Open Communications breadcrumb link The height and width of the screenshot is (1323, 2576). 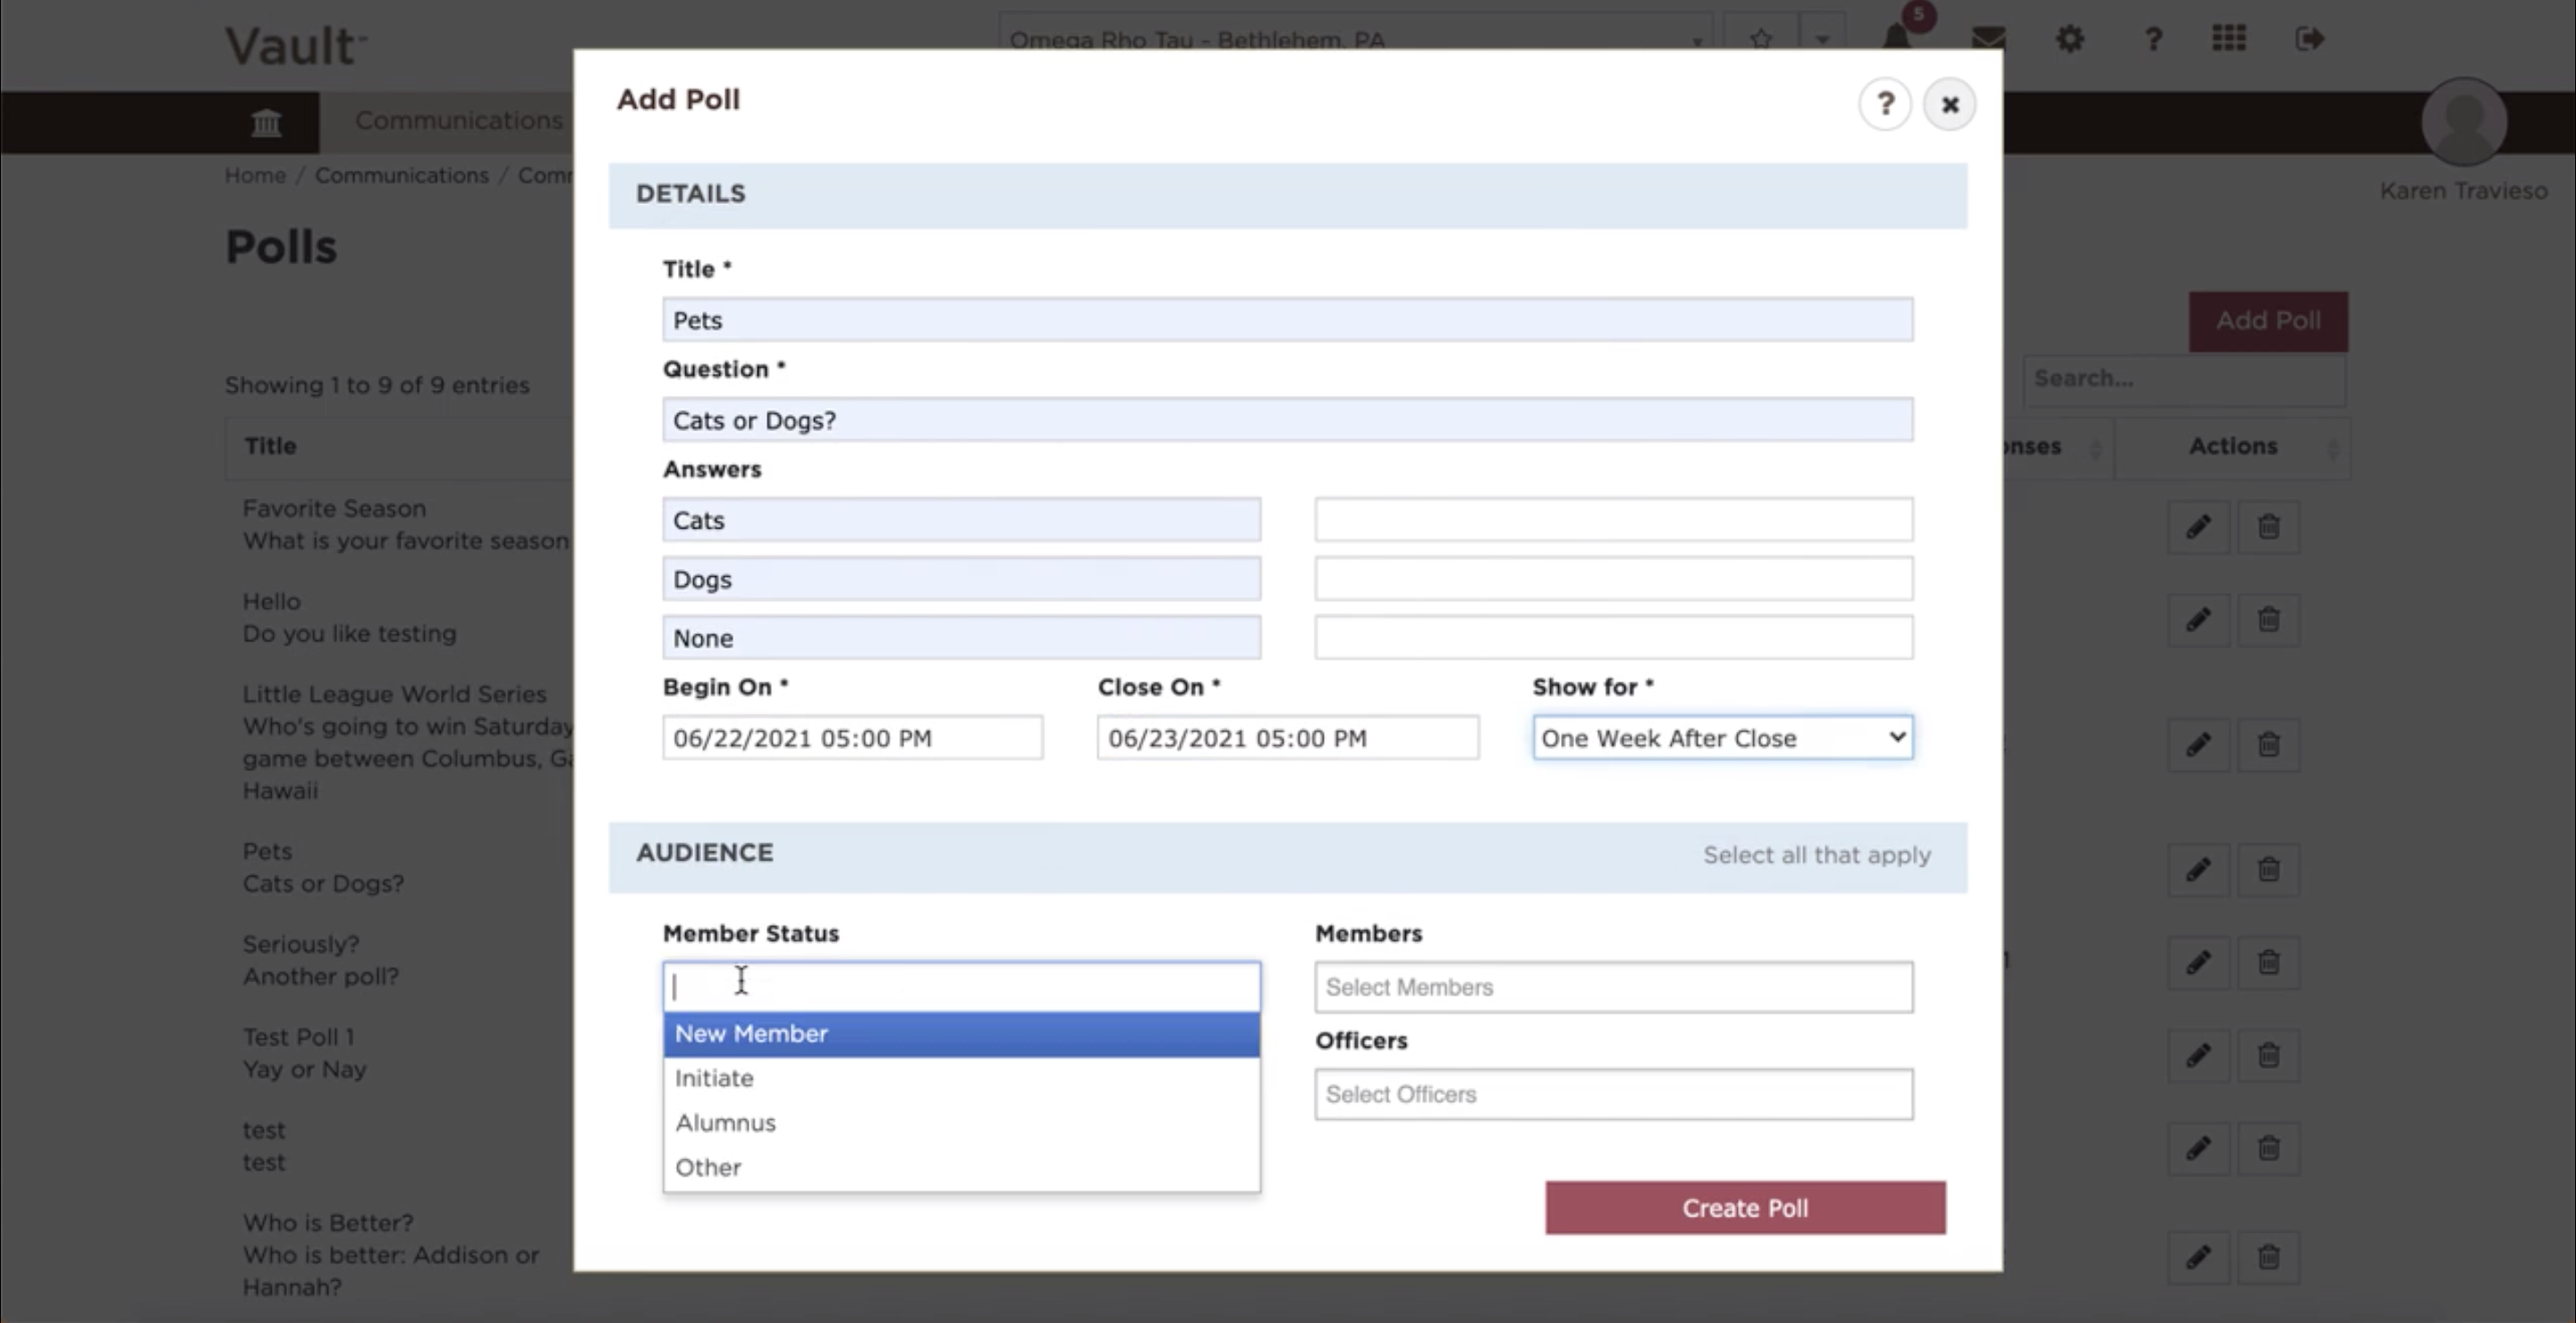pos(402,175)
